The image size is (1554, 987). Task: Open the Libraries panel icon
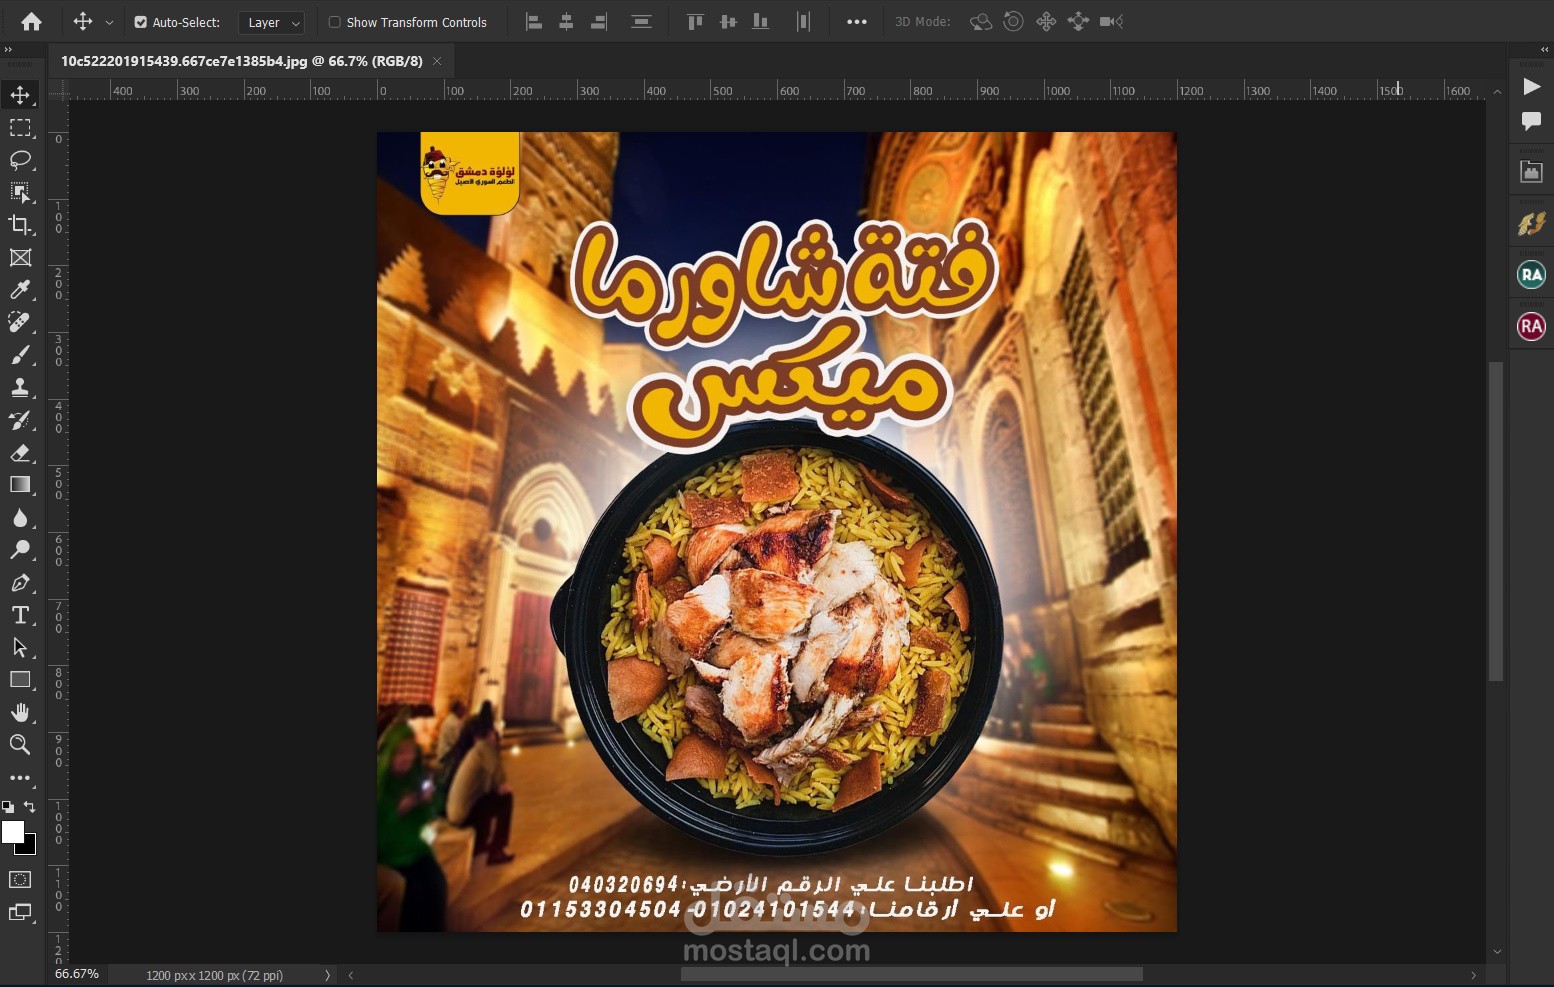[1531, 172]
